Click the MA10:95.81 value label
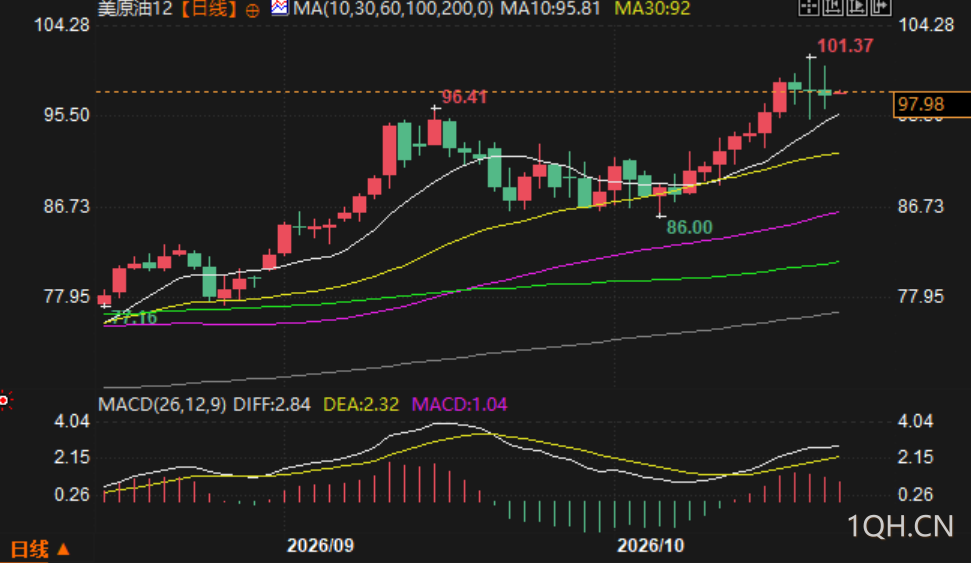Image resolution: width=971 pixels, height=563 pixels. coord(551,9)
